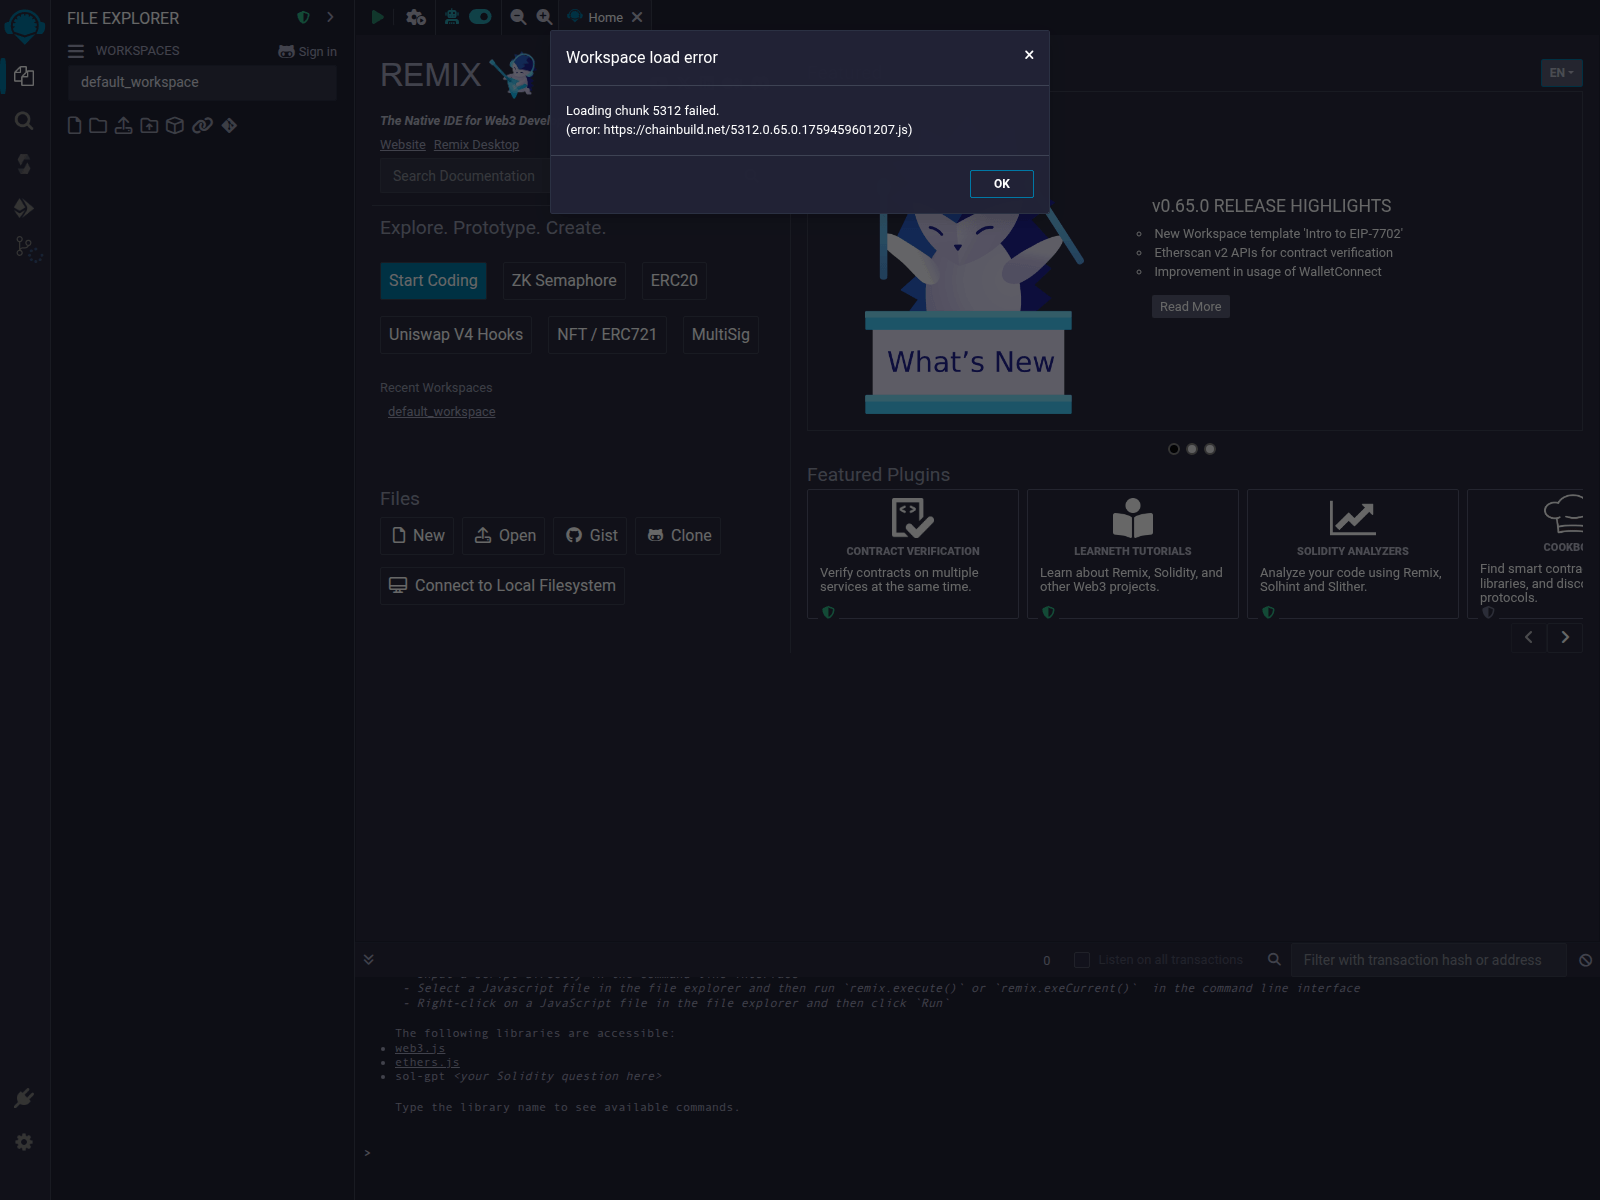Click Gist import button
1600x1200 pixels.
[590, 536]
